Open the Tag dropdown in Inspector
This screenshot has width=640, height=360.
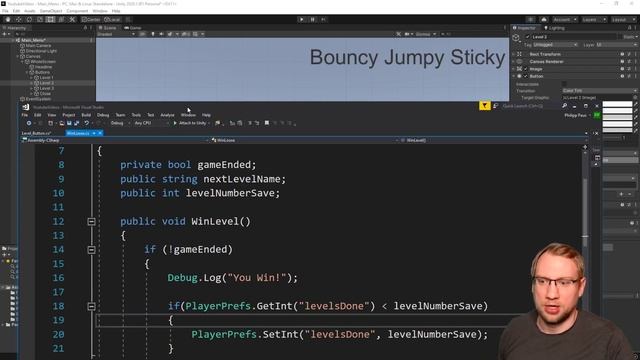[x=555, y=45]
